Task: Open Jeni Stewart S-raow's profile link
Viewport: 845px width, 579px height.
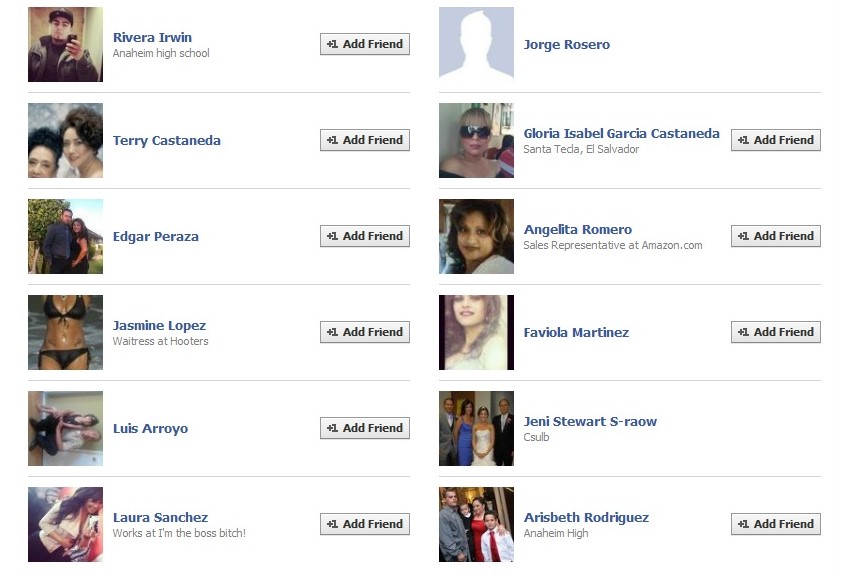Action: pos(590,422)
